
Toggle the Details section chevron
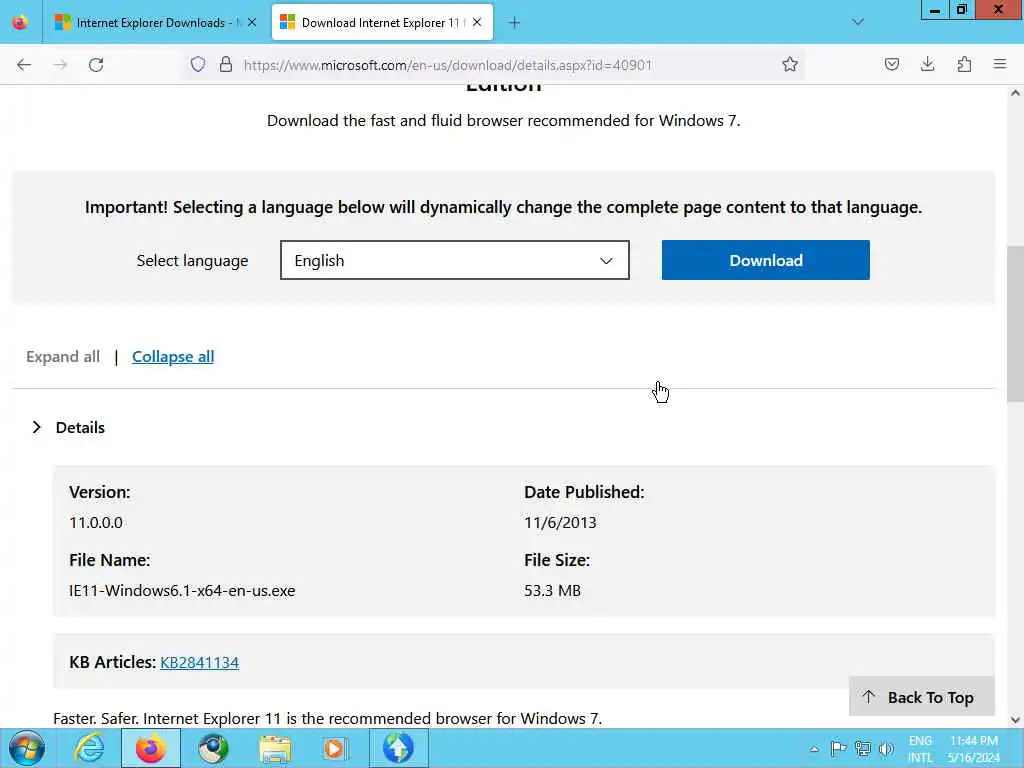[37, 427]
